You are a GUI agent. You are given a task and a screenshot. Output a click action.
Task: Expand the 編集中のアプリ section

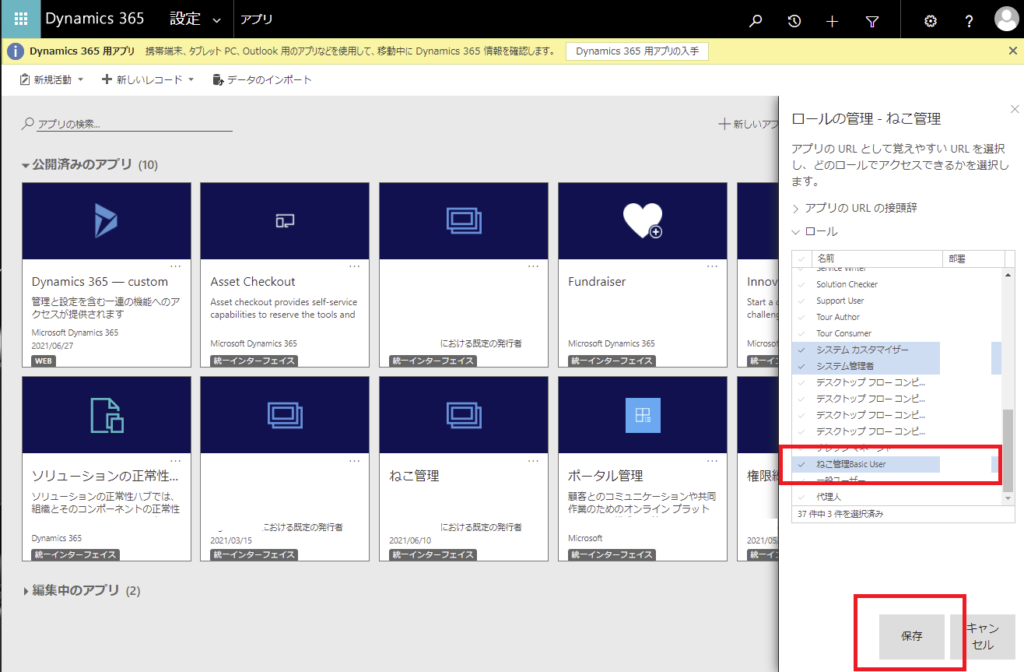(x=25, y=591)
